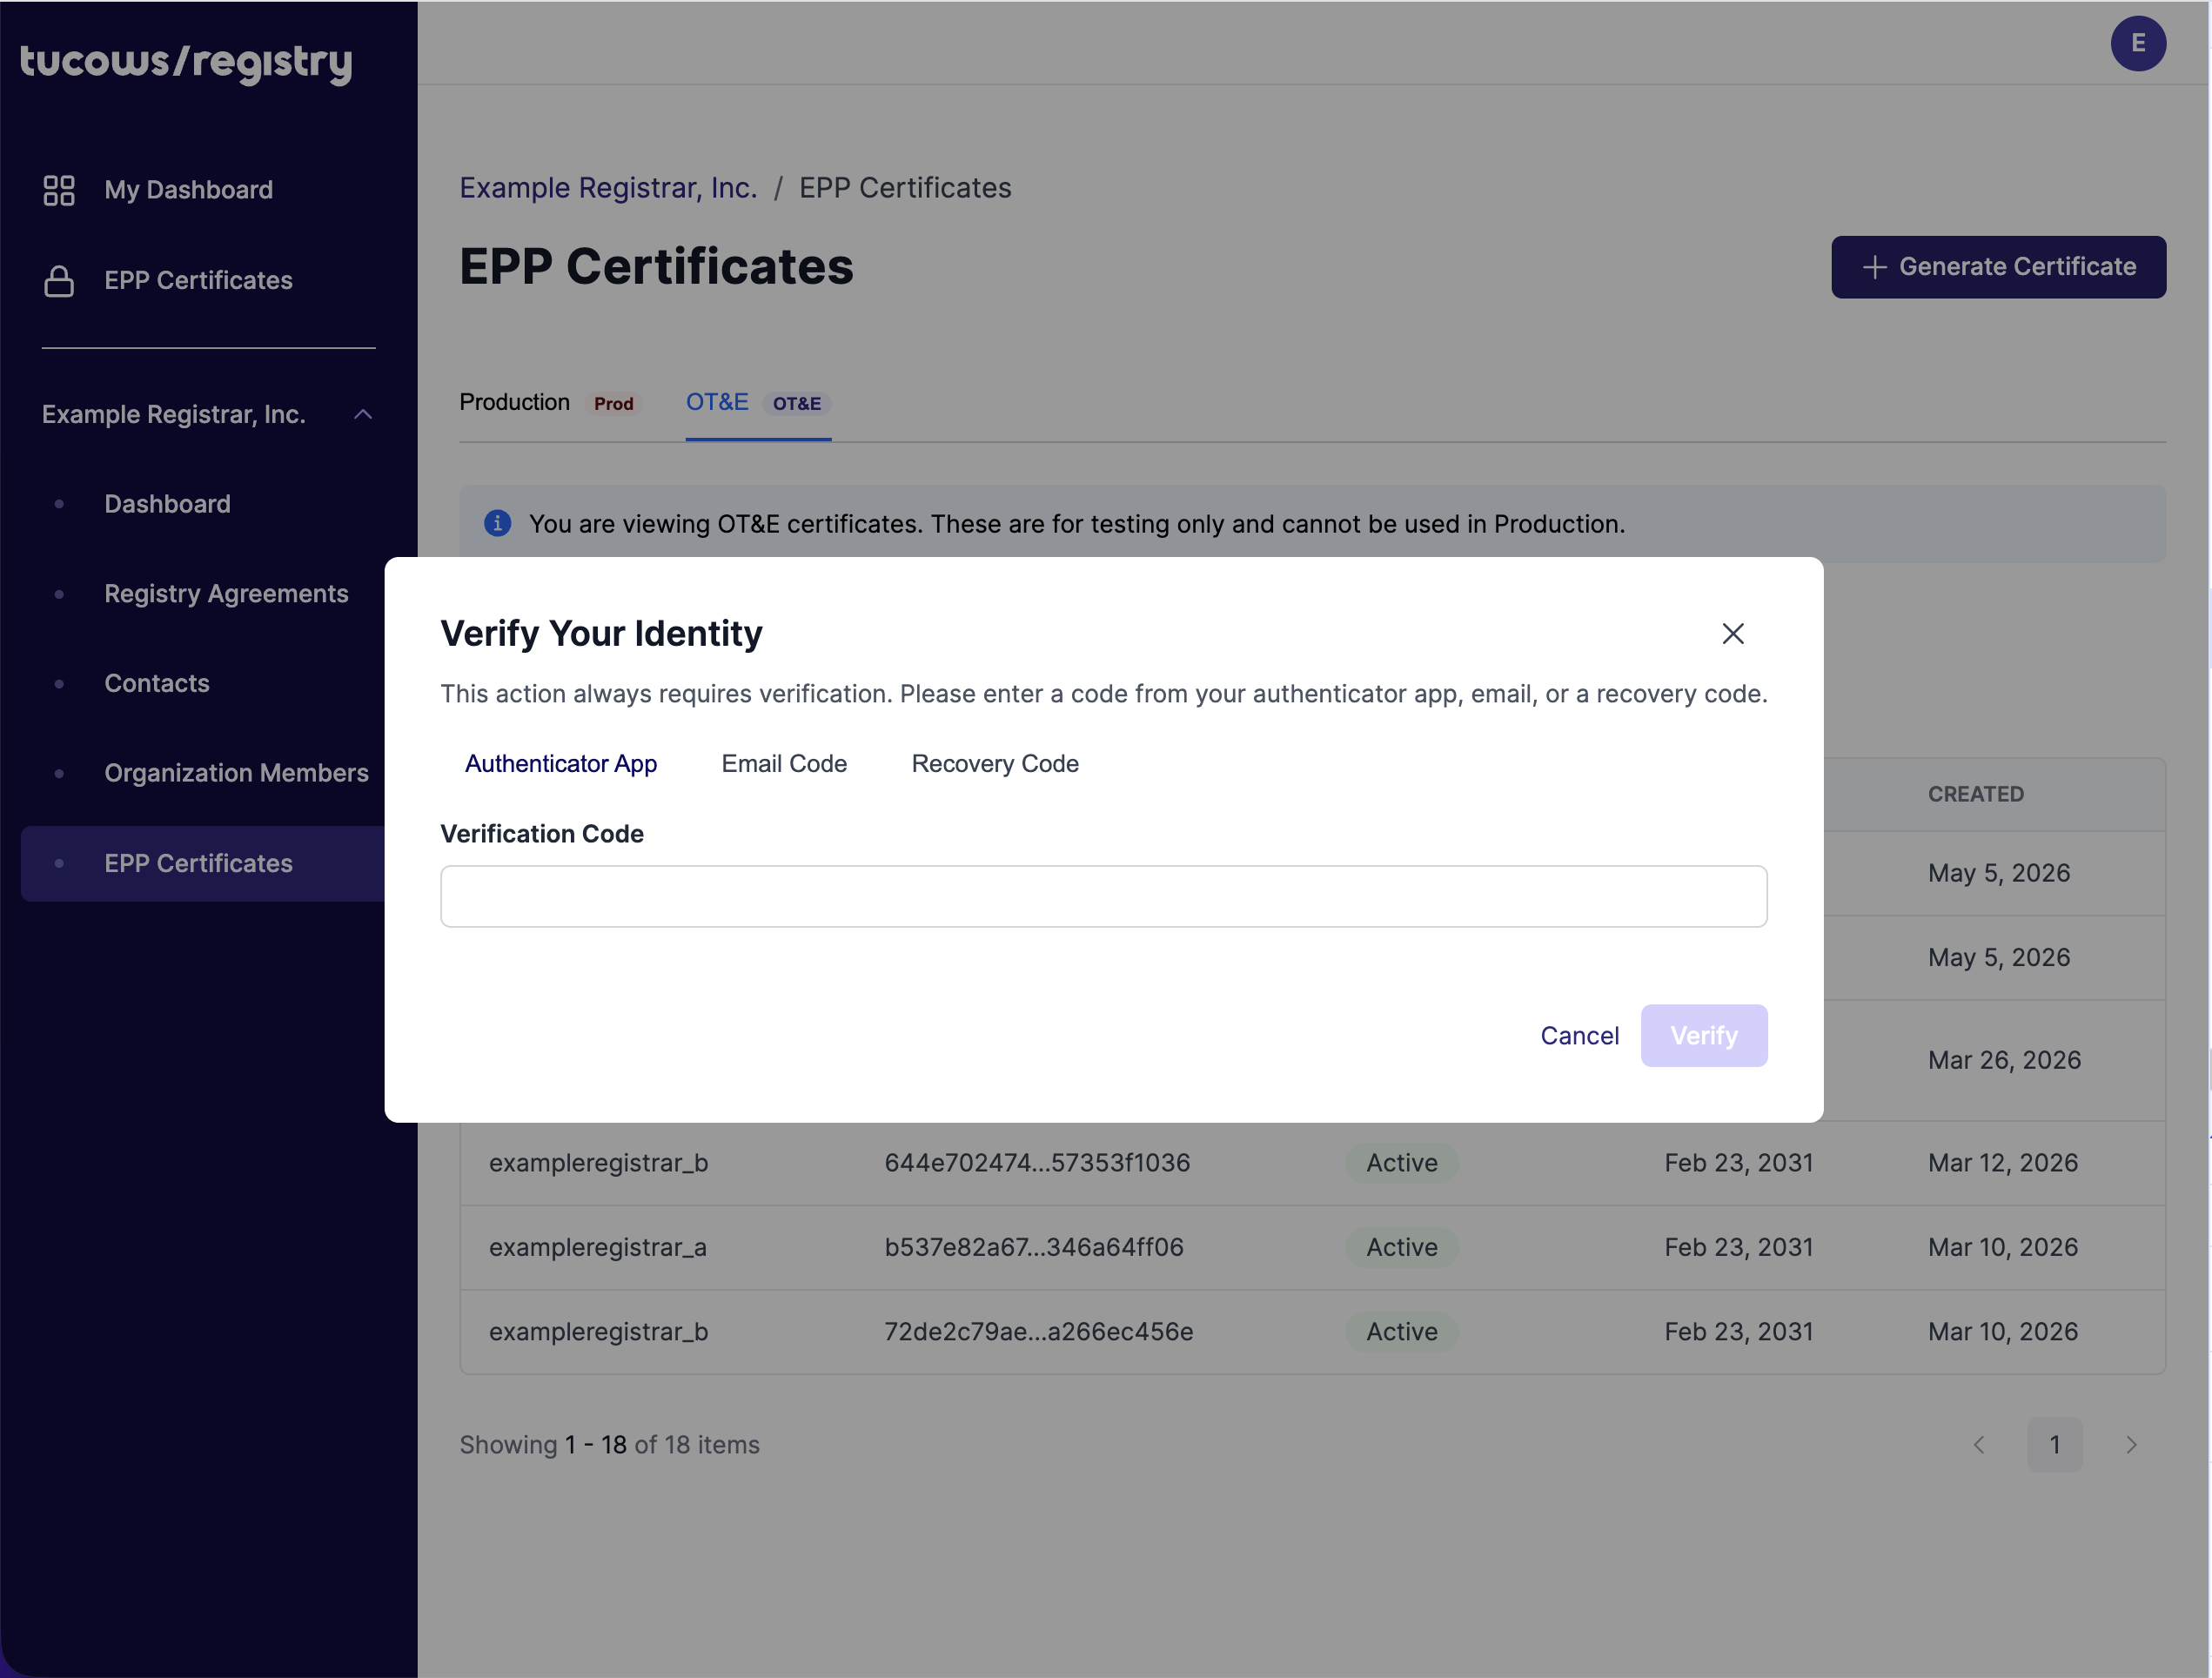Switch to Recovery Code tab
This screenshot has width=2212, height=1678.
[x=995, y=763]
